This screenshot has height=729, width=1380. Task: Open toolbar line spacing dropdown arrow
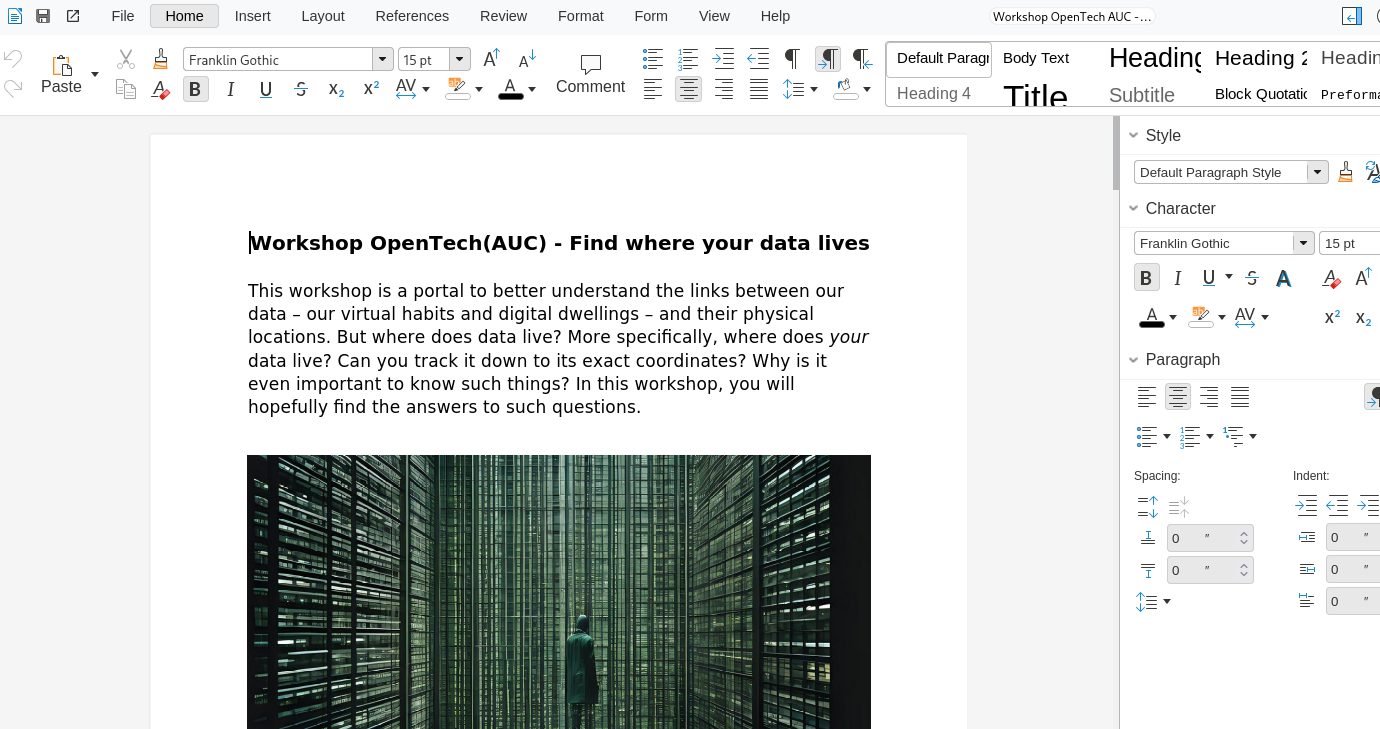(814, 89)
